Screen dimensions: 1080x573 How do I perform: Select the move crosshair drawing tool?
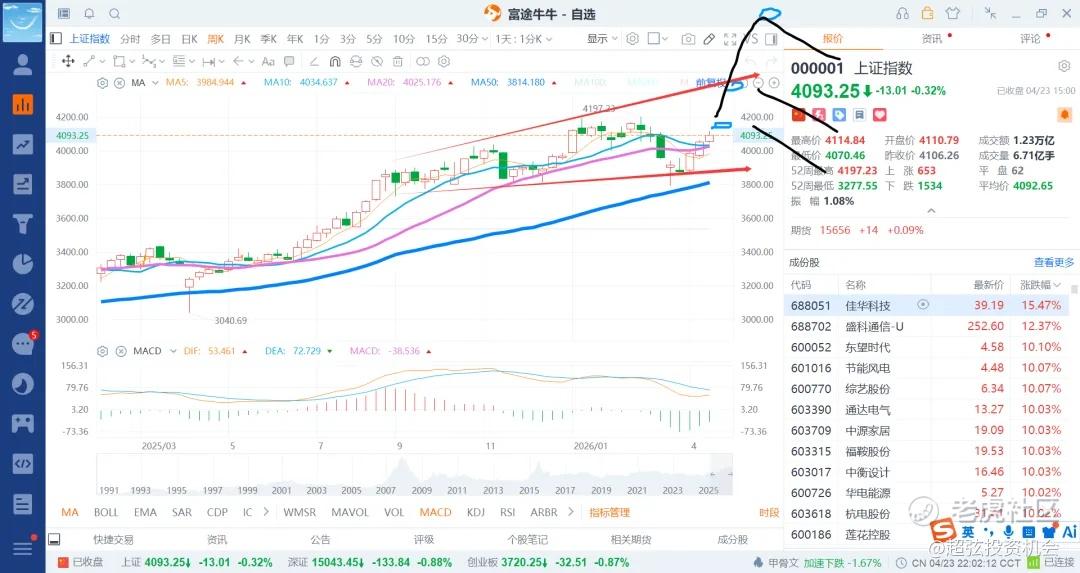[68, 61]
